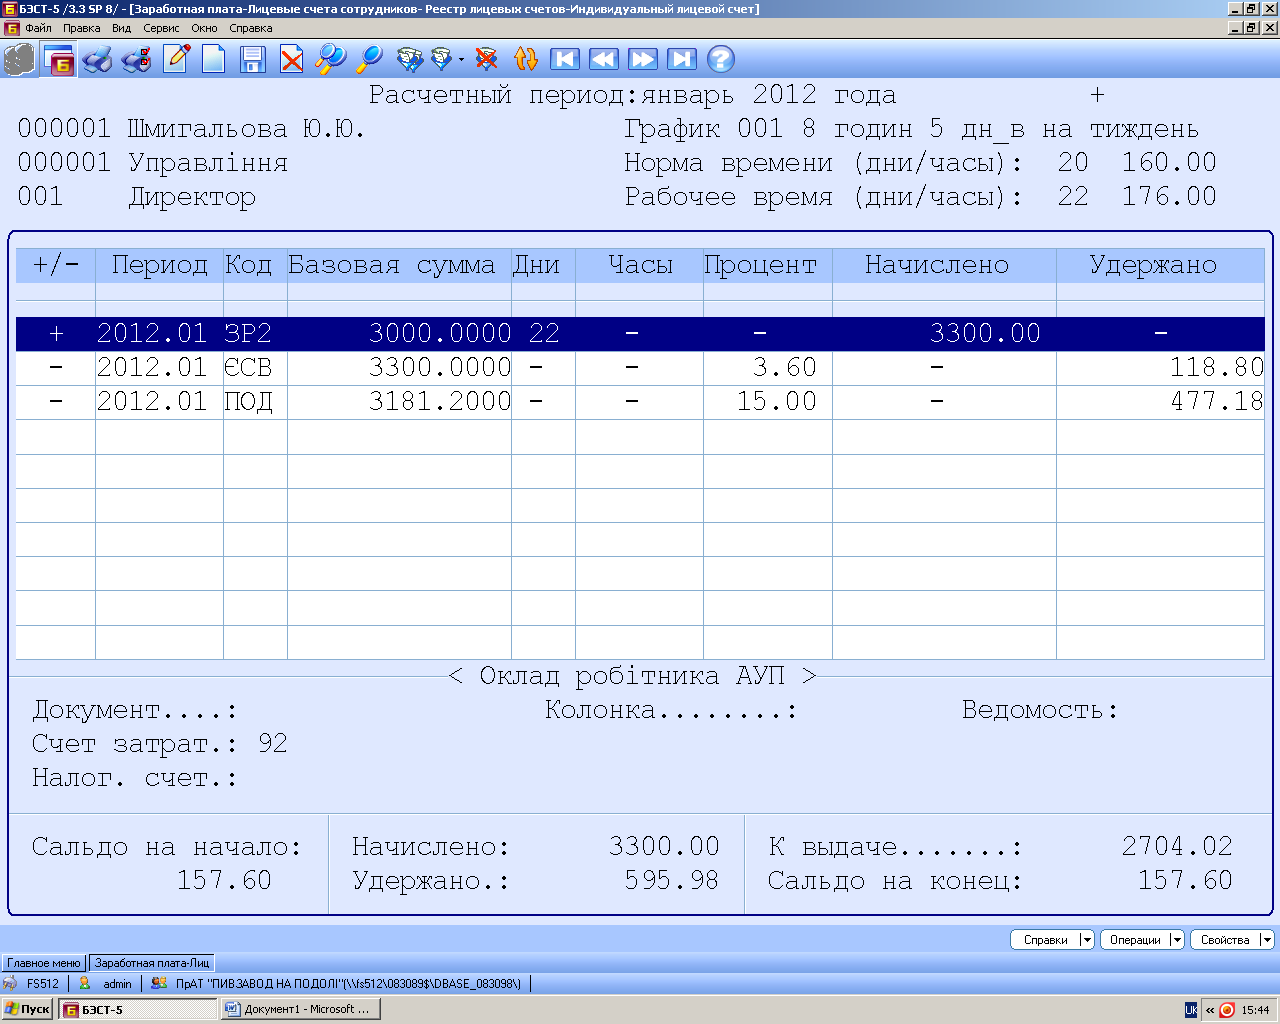Image resolution: width=1280 pixels, height=1024 pixels.
Task: Click the gray first toolbar icon
Action: [x=18, y=60]
